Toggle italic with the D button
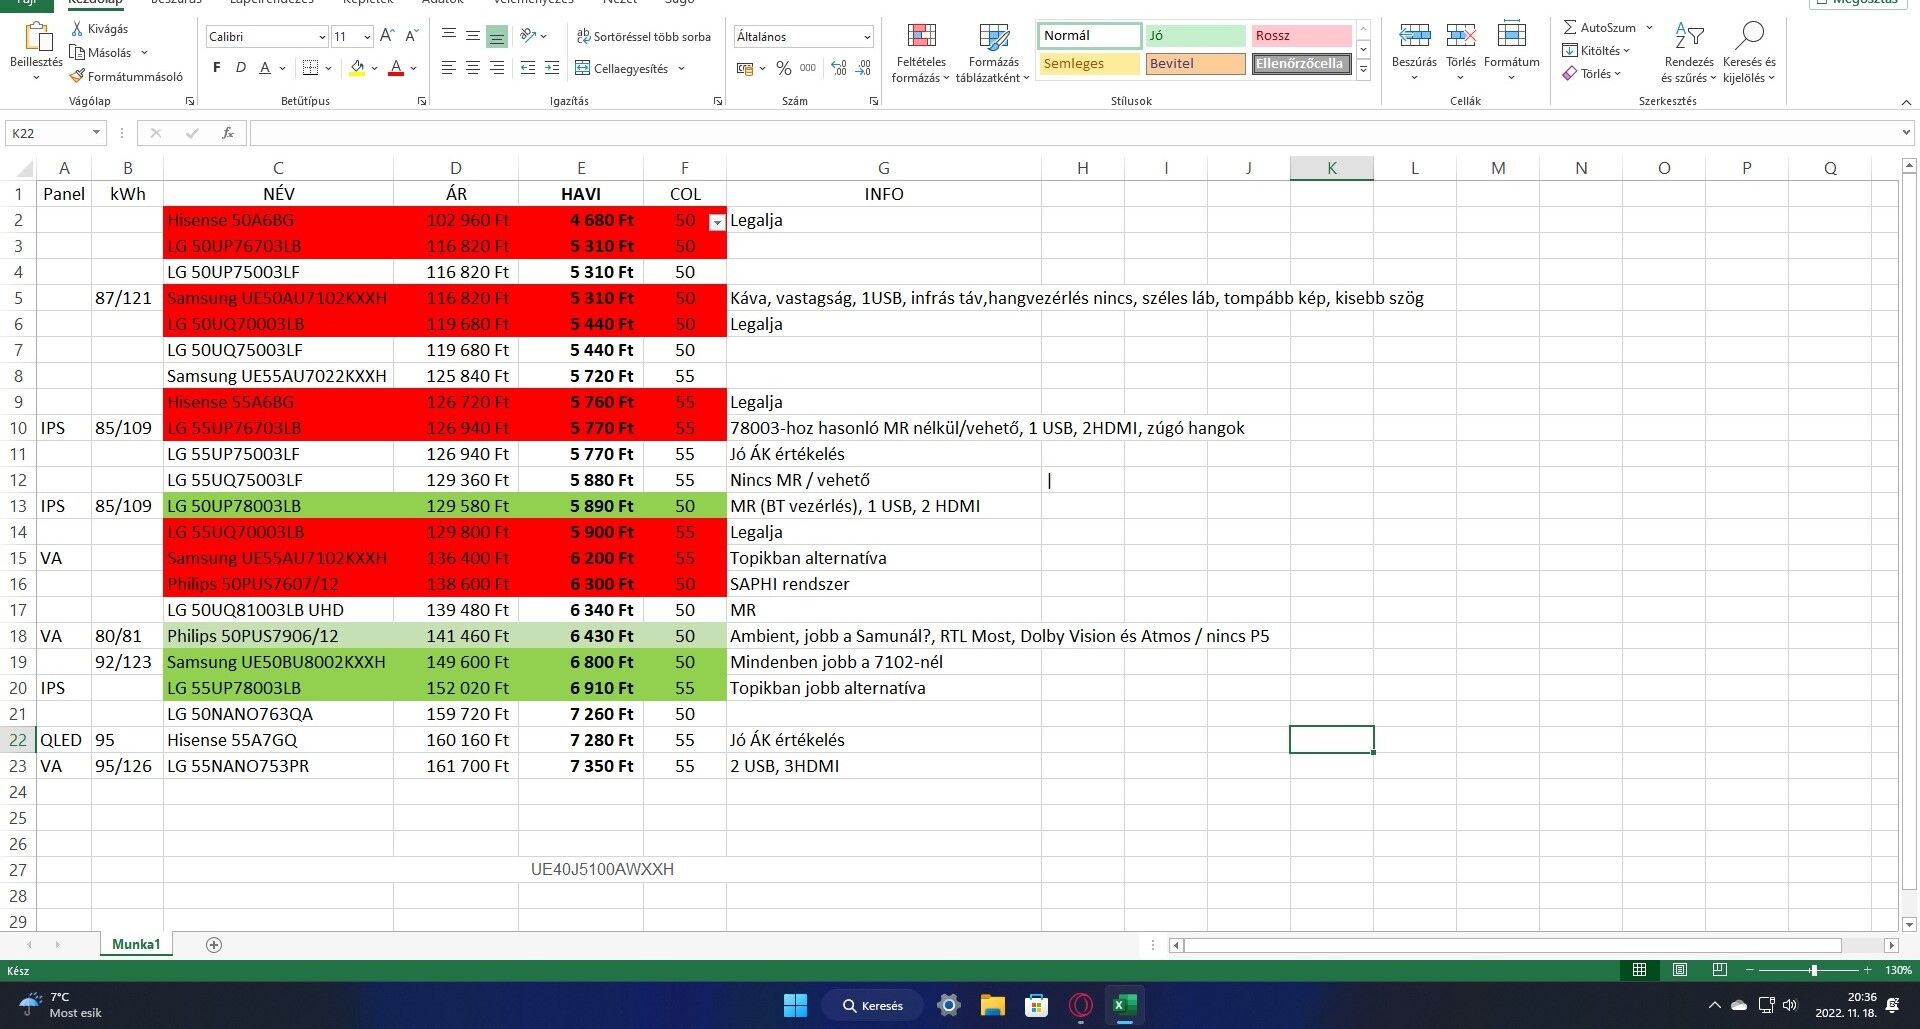Image resolution: width=1920 pixels, height=1029 pixels. 241,68
